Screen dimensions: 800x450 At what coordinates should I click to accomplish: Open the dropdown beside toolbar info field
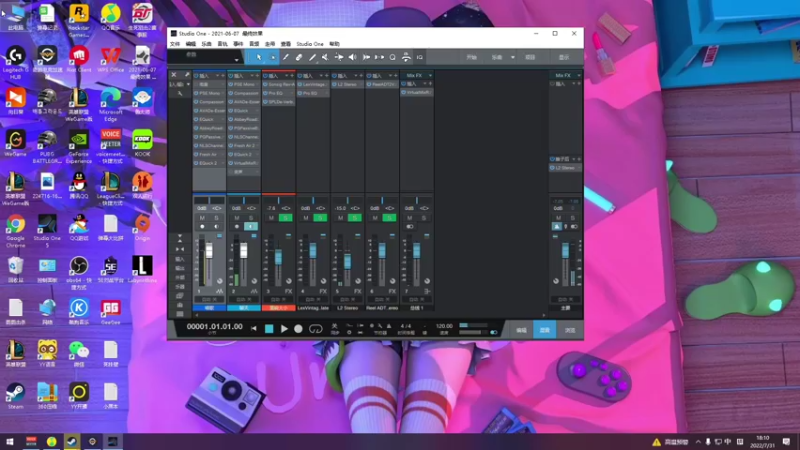tap(236, 60)
